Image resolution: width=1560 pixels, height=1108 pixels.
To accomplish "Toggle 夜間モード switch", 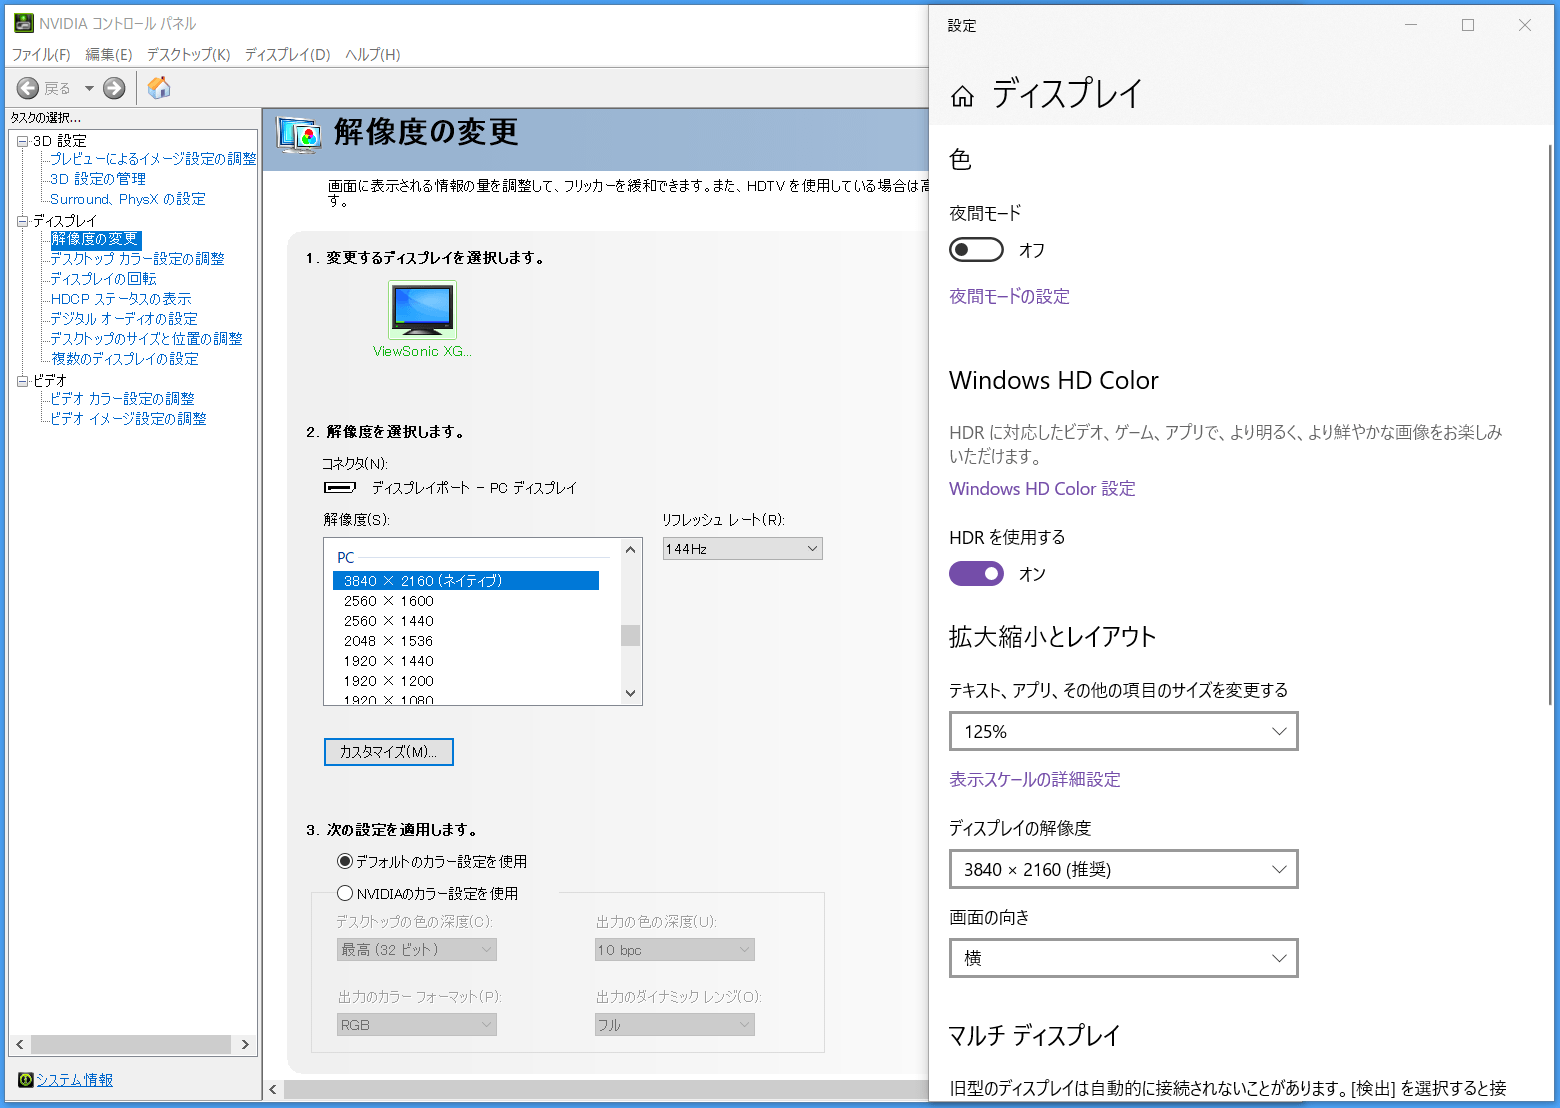I will [976, 249].
